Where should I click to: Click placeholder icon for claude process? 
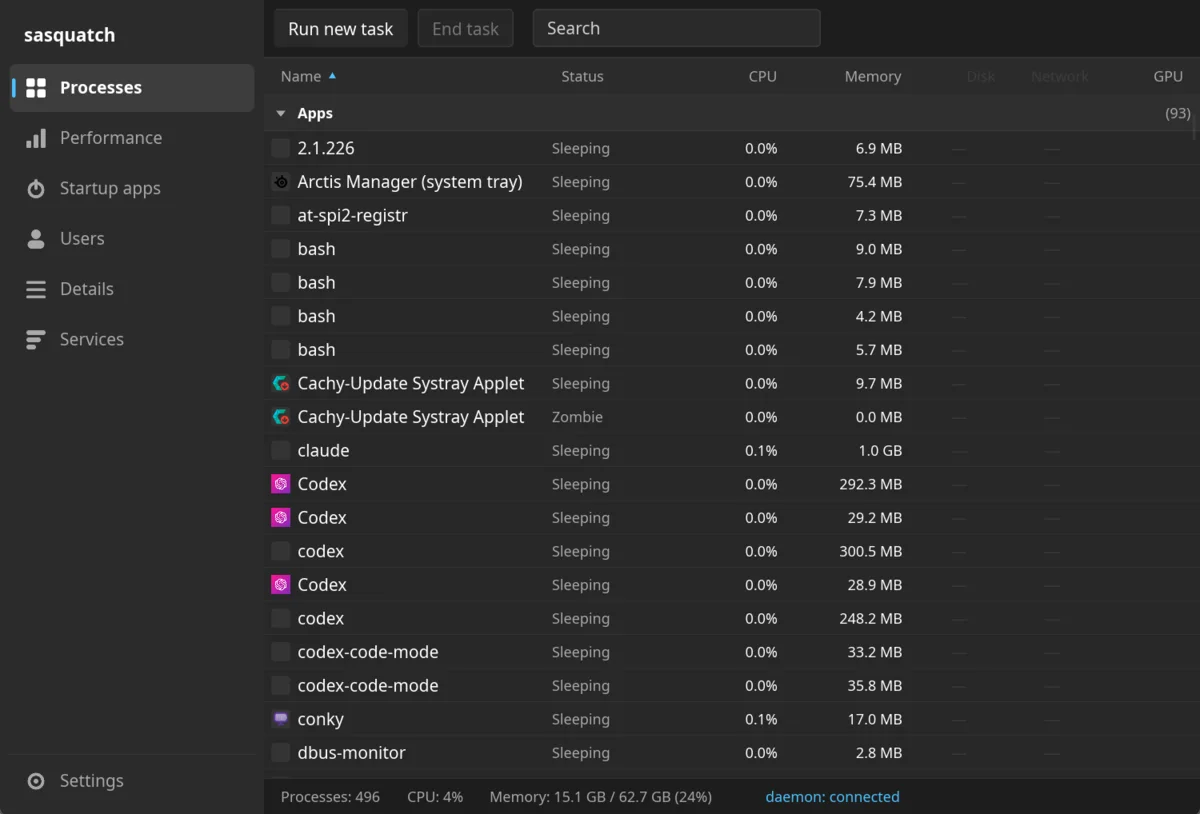click(281, 451)
